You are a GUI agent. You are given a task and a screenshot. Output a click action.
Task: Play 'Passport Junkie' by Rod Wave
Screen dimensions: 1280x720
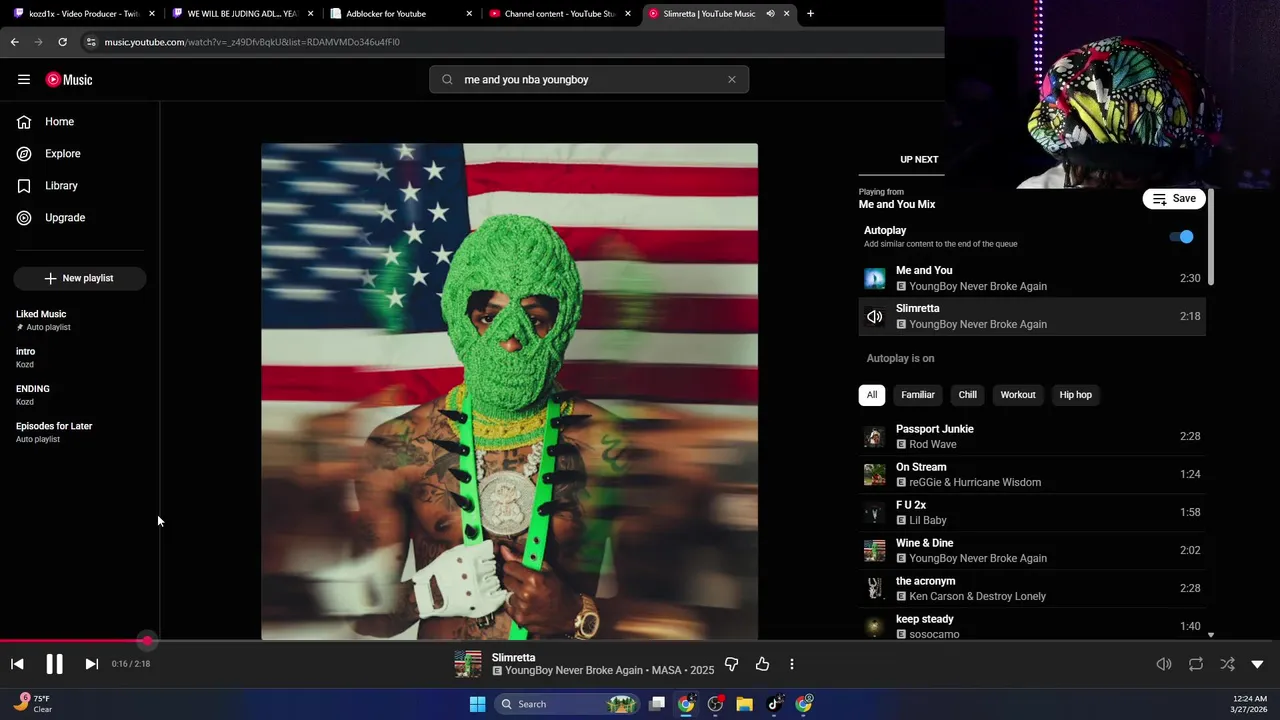(1032, 437)
